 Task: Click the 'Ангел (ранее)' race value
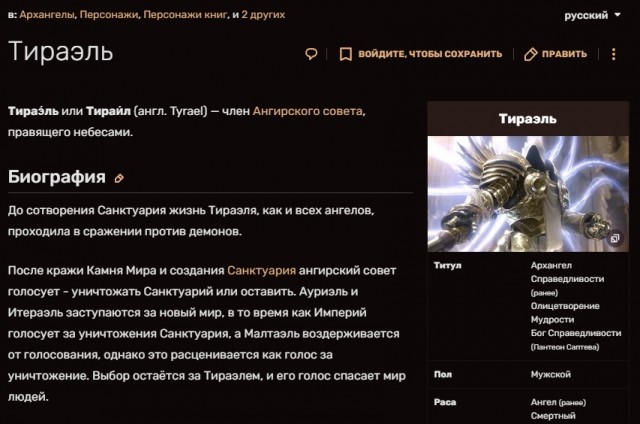(x=558, y=402)
